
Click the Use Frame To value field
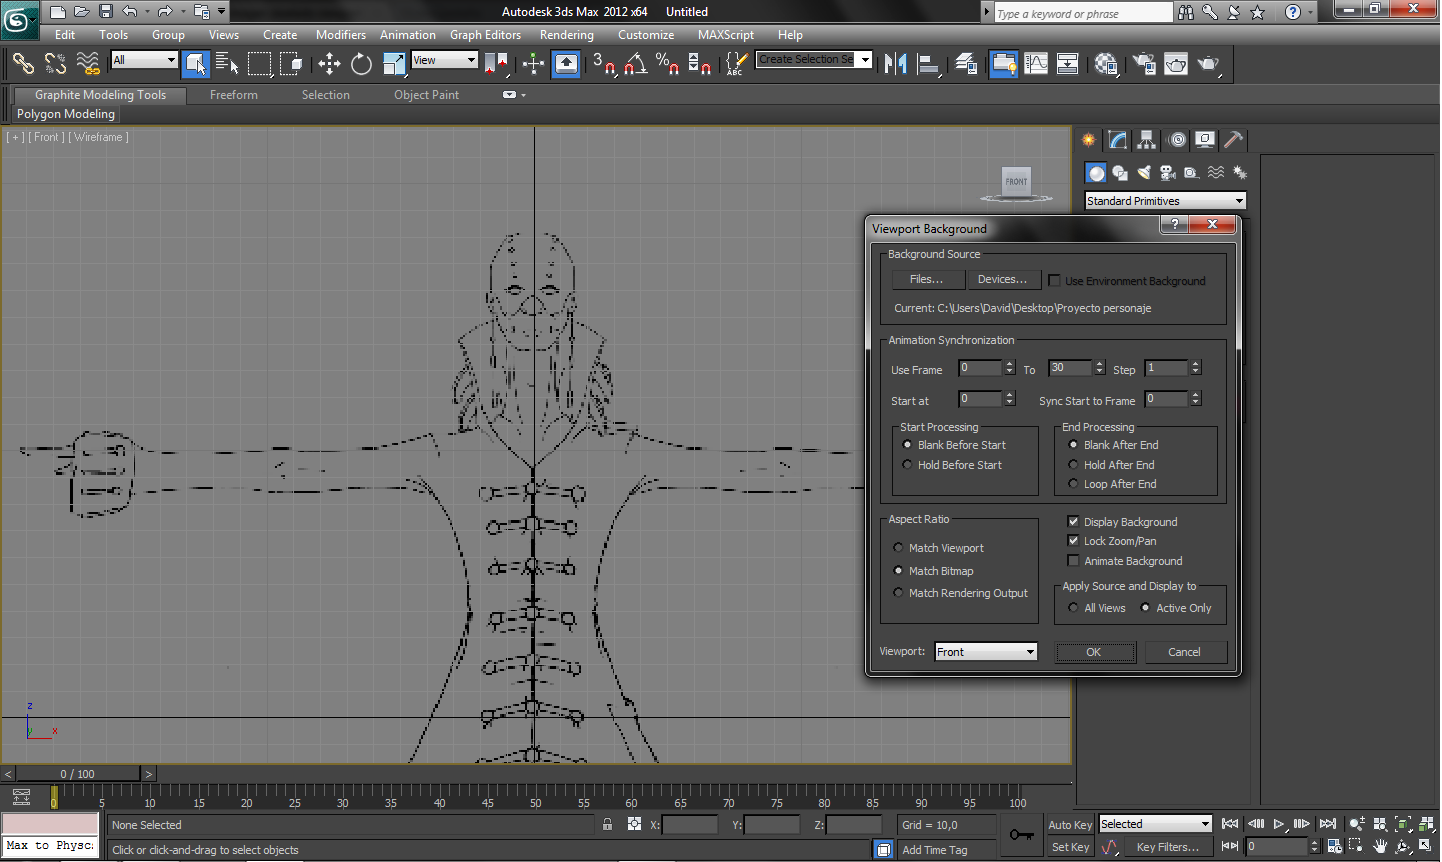[1070, 369]
